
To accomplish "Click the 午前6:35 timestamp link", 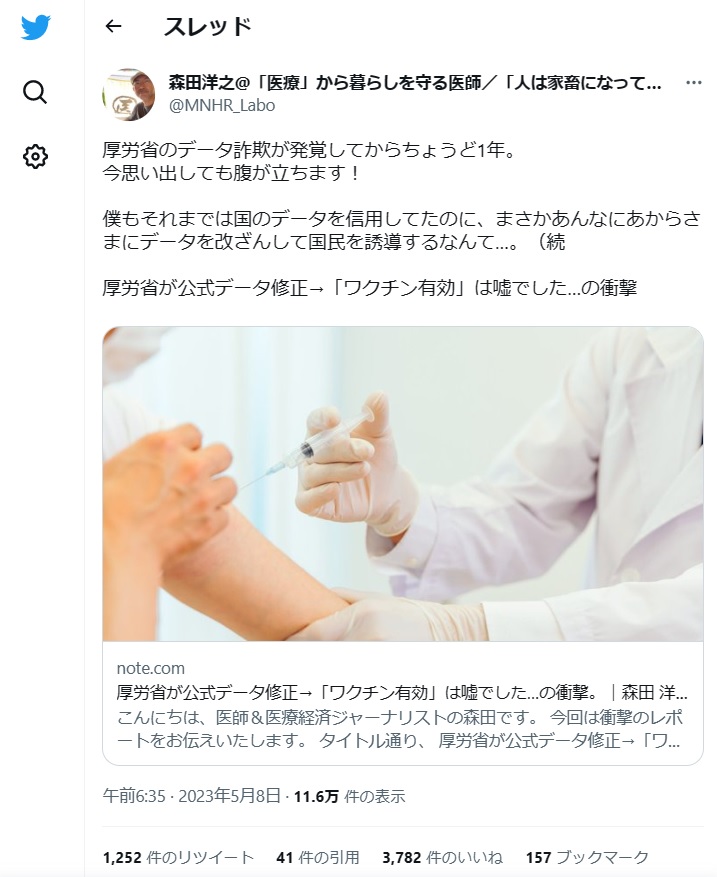I will (x=134, y=795).
